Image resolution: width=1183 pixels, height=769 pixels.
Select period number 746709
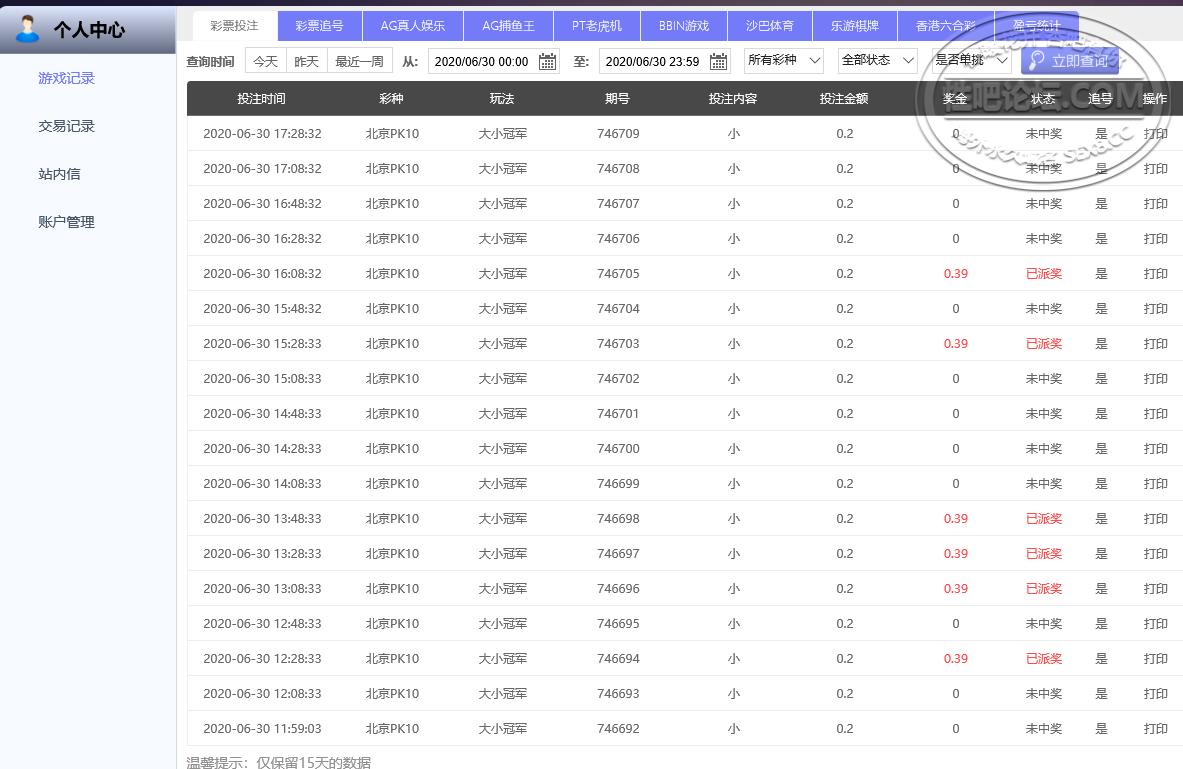tap(618, 134)
